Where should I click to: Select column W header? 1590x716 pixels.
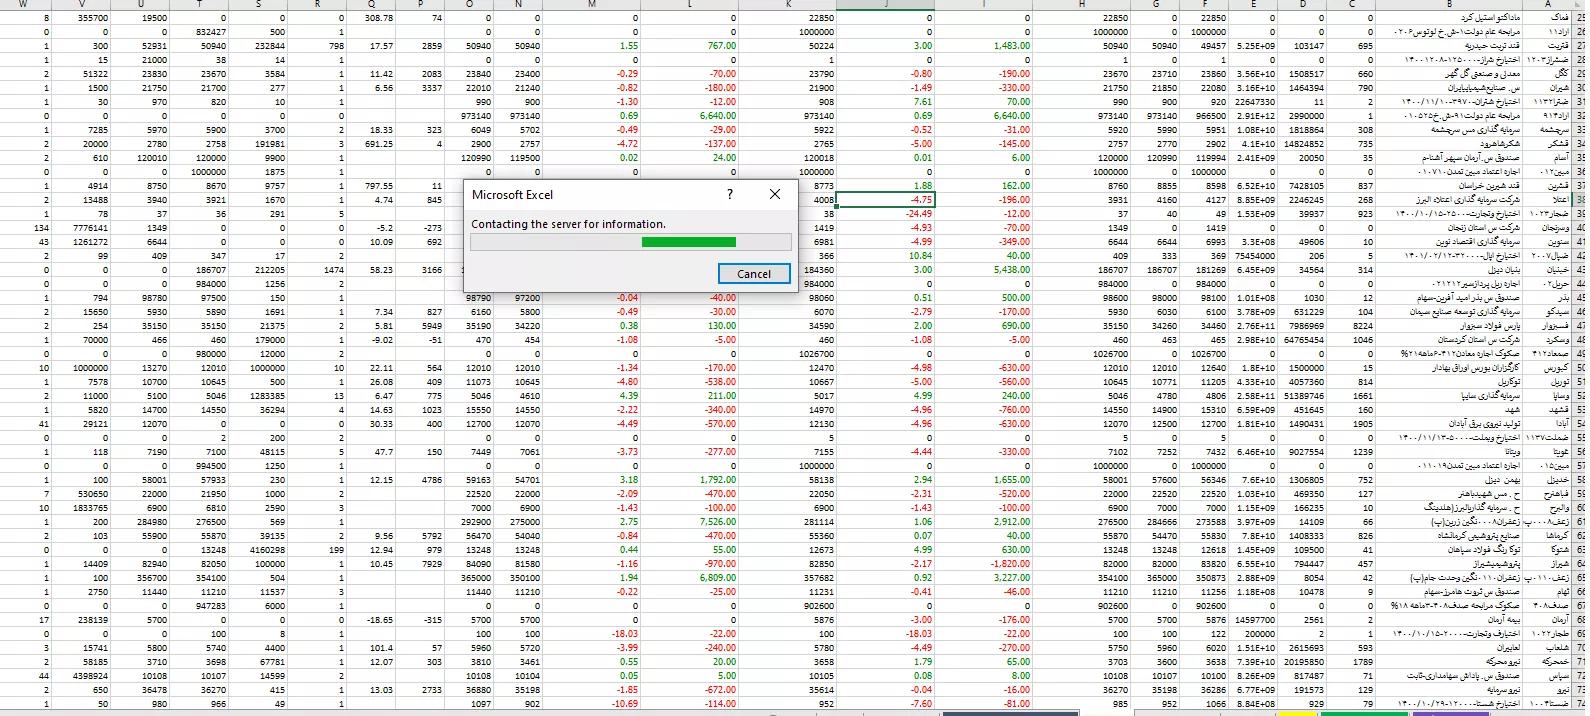point(24,4)
